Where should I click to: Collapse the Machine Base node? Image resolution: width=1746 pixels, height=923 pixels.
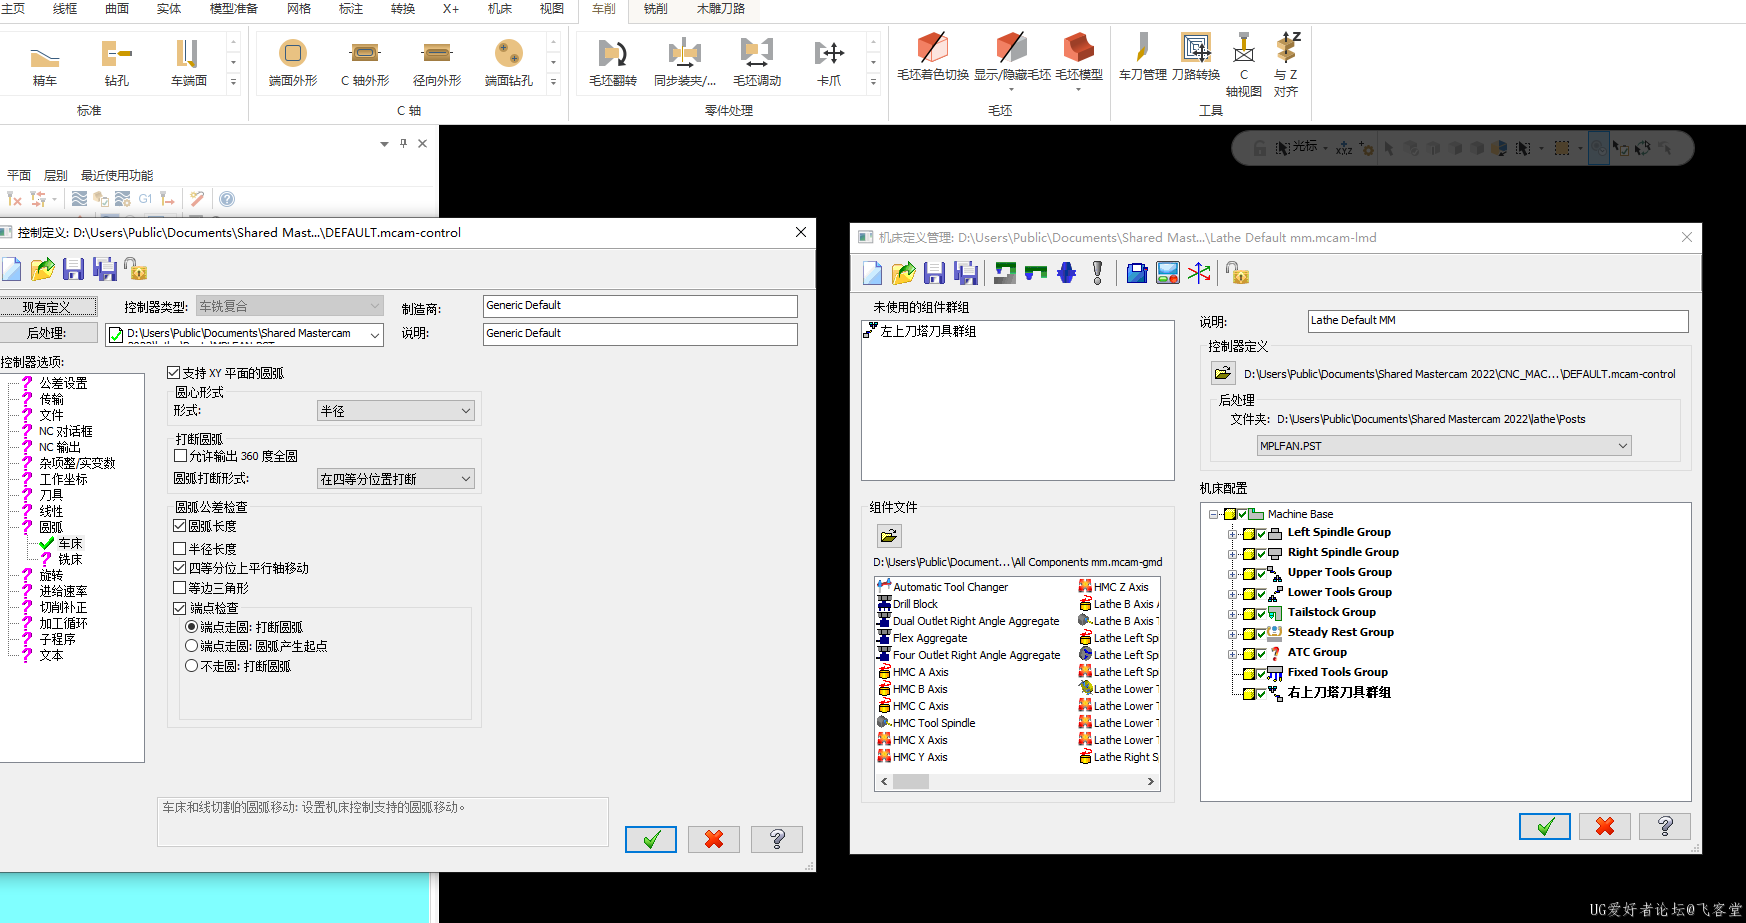(1213, 515)
